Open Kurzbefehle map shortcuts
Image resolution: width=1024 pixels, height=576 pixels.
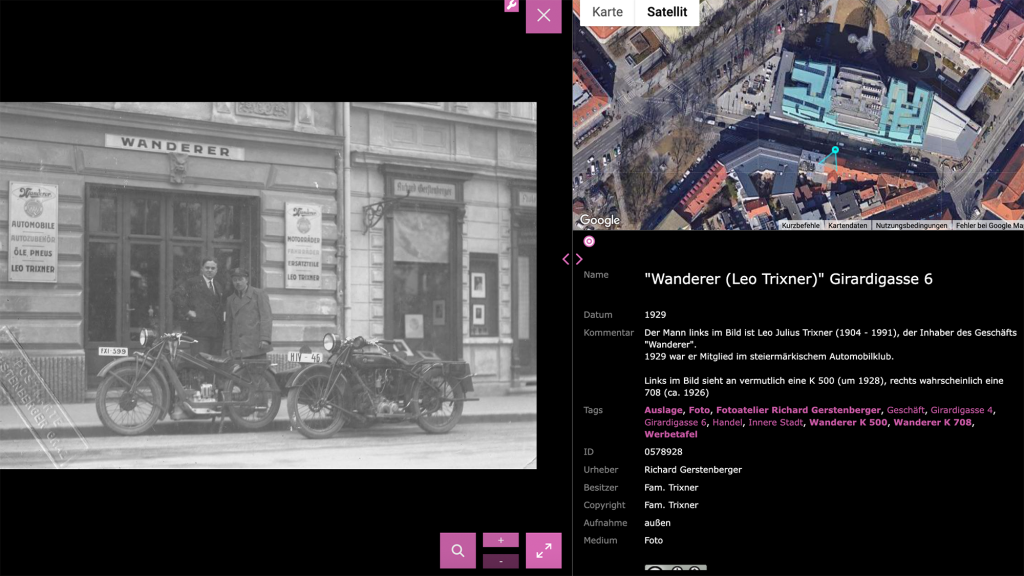(x=800, y=225)
